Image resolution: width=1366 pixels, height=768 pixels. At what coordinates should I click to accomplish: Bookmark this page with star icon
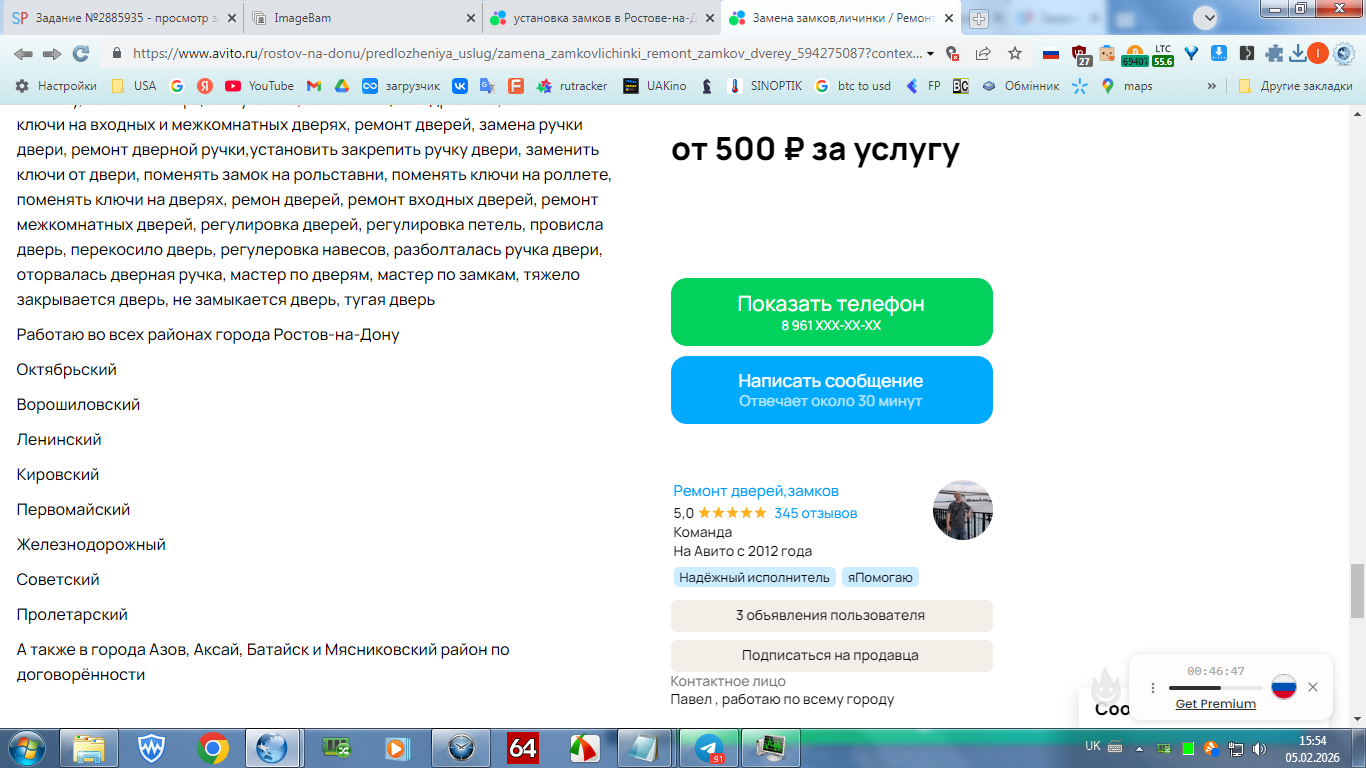point(1014,54)
